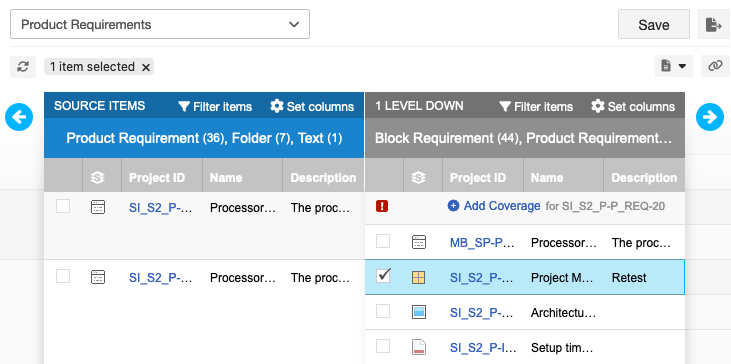
Task: Click the red exclamation warning icon
Action: [x=382, y=206]
